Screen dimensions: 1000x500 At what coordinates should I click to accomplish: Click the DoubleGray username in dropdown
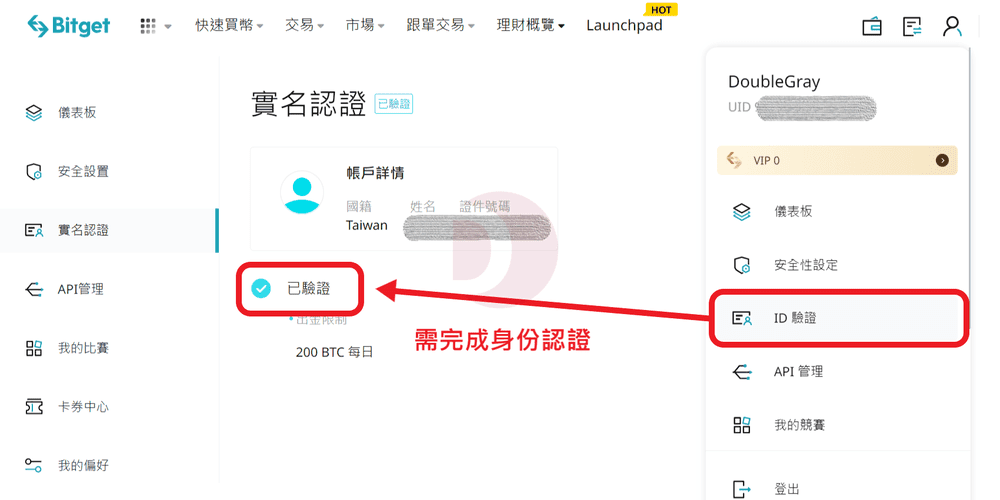[774, 82]
